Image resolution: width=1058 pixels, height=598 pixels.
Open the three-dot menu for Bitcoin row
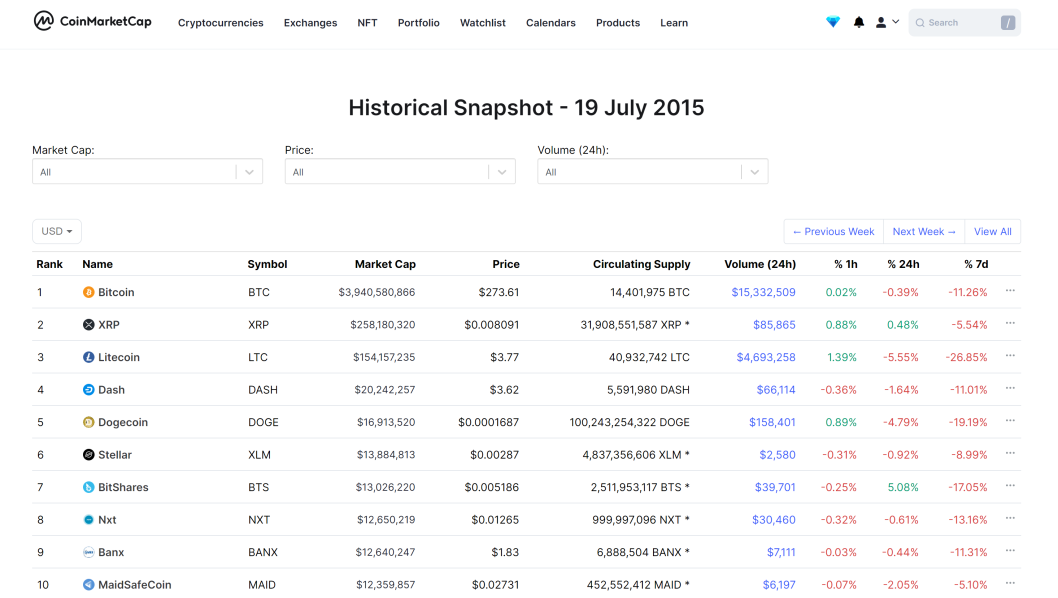(1010, 291)
